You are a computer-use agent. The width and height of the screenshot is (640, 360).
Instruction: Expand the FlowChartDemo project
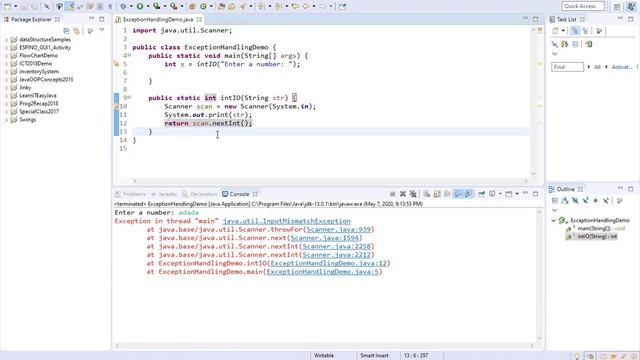(6, 56)
